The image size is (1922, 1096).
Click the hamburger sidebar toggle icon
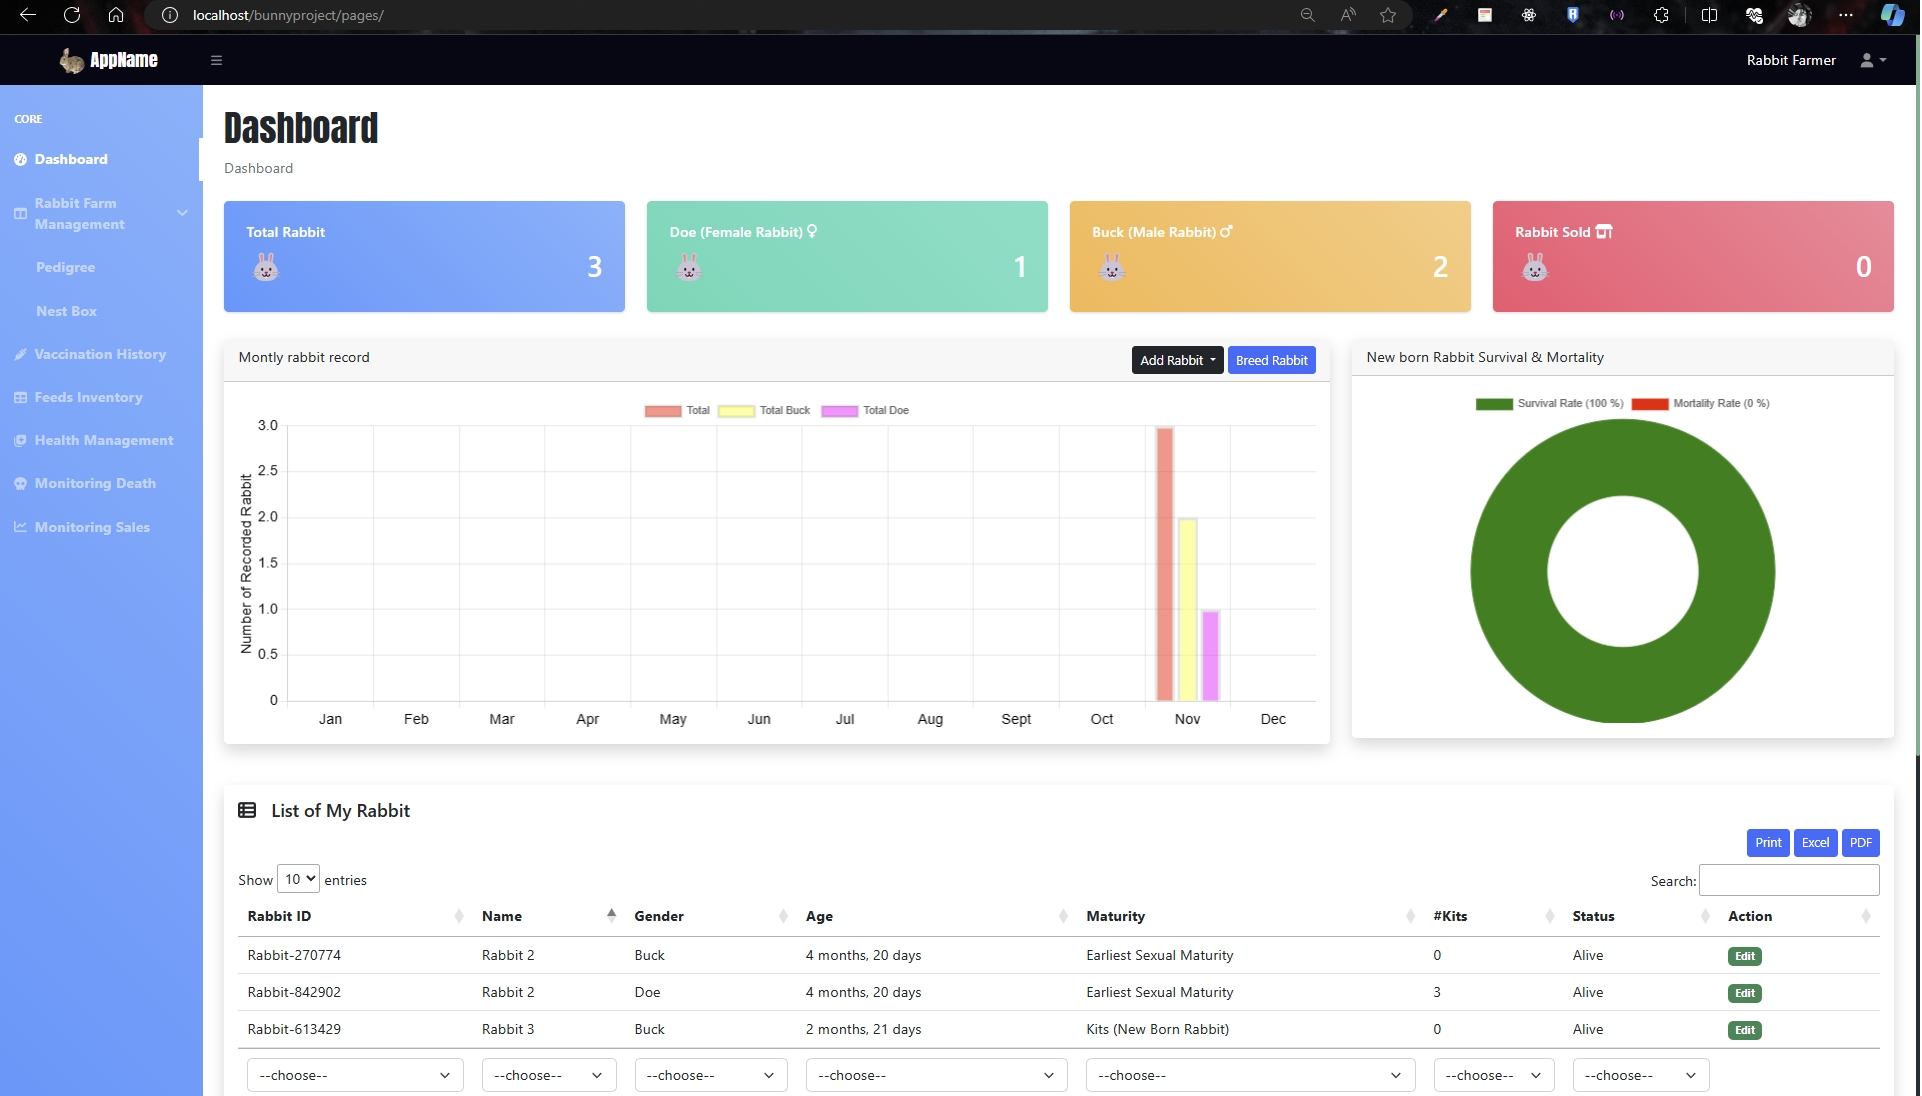[216, 60]
